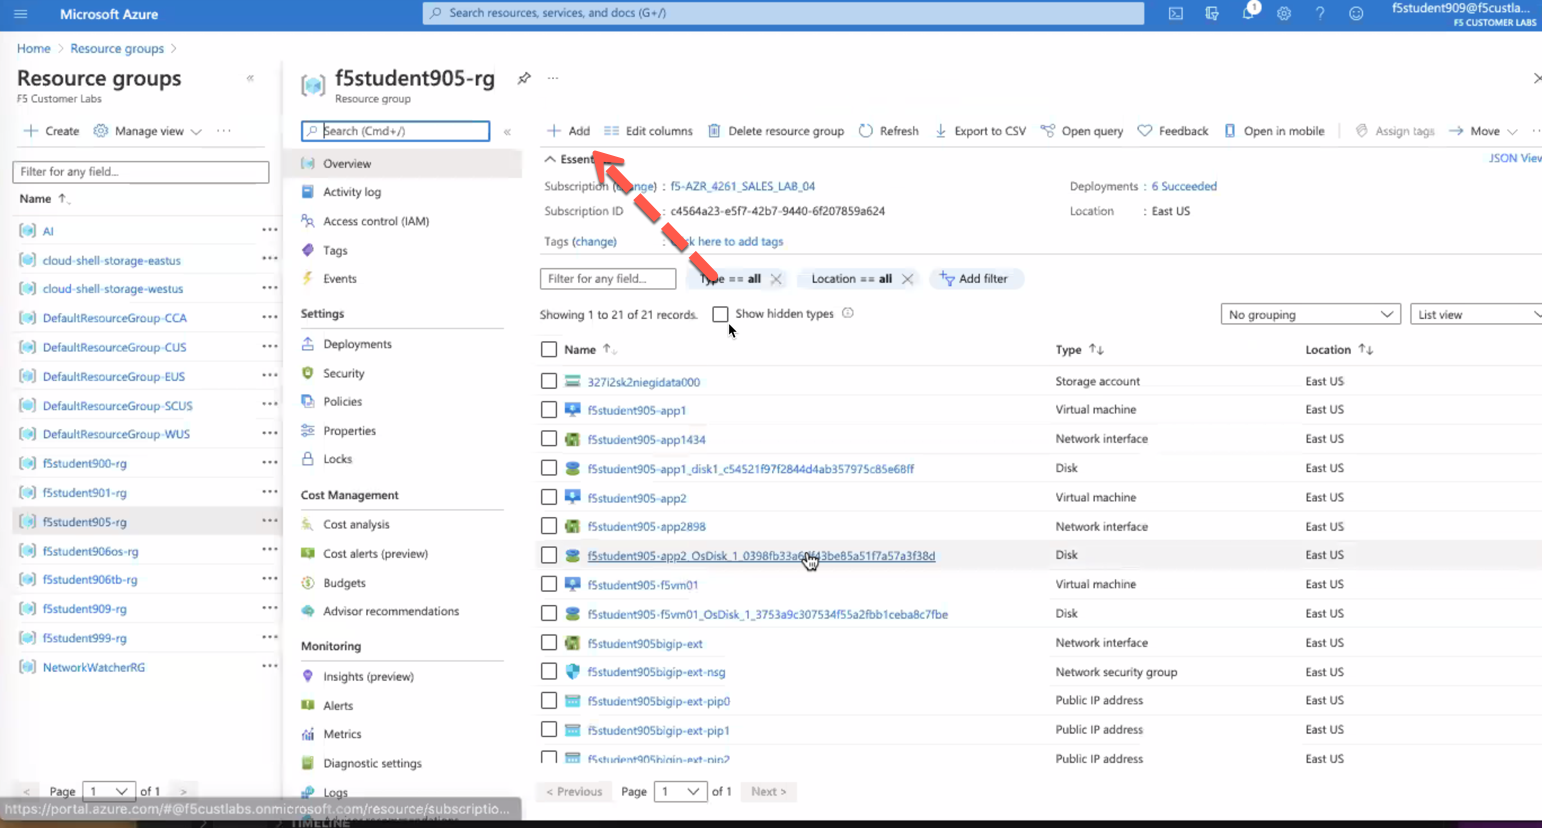
Task: Check the box for f5student905-app2
Action: [x=549, y=497]
